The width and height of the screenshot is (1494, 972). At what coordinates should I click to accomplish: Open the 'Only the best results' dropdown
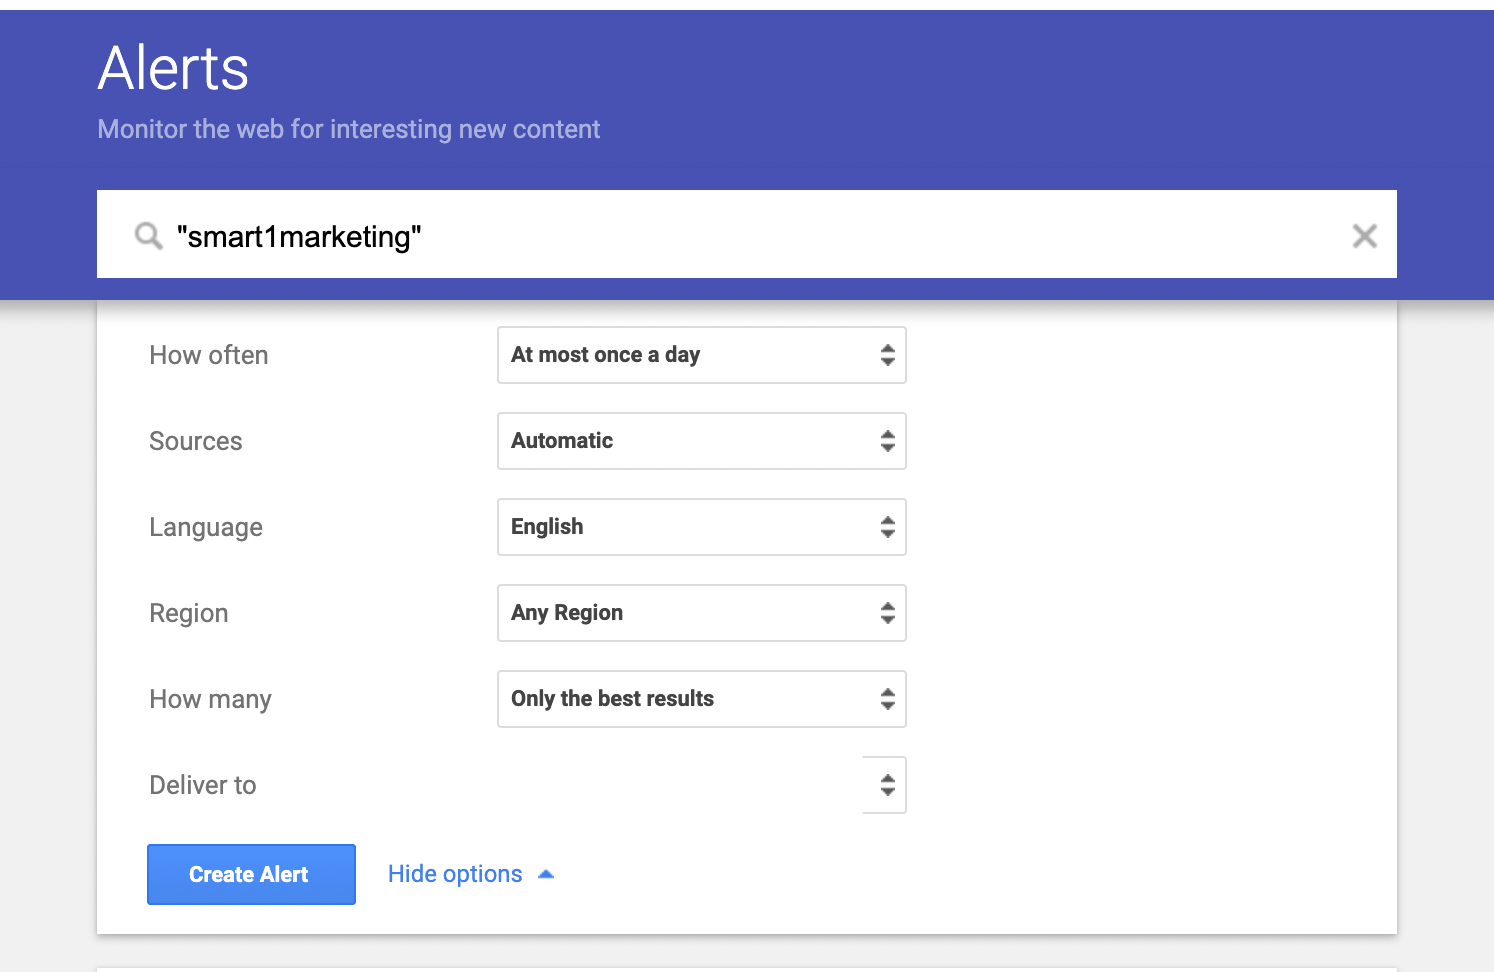click(x=700, y=699)
